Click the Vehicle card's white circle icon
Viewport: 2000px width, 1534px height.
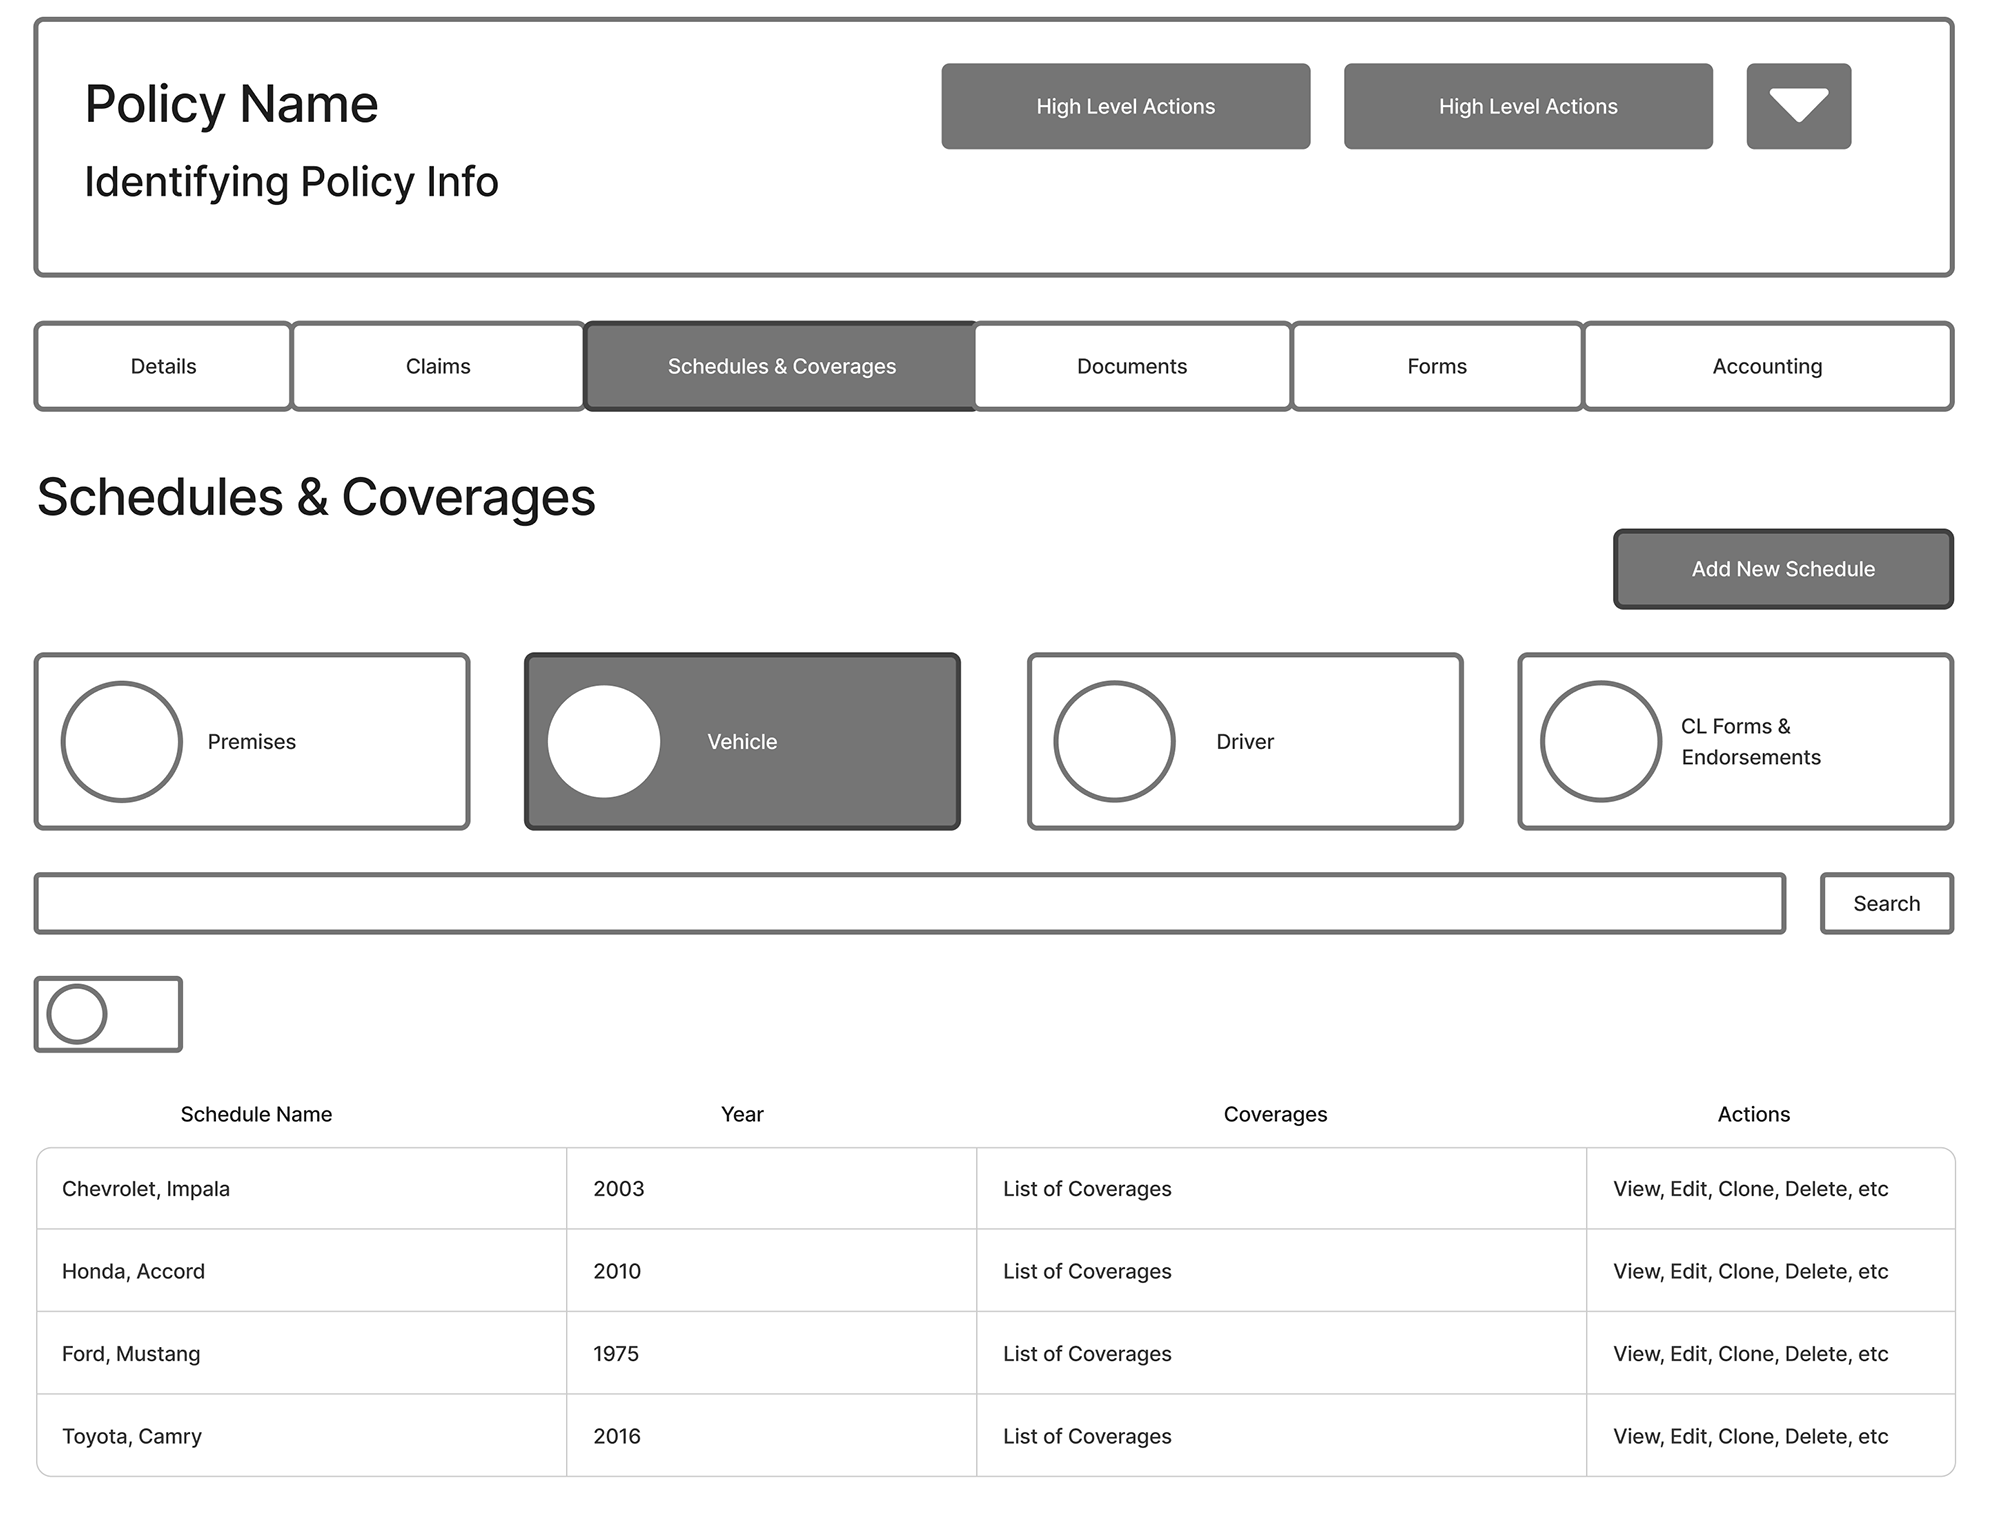[604, 741]
